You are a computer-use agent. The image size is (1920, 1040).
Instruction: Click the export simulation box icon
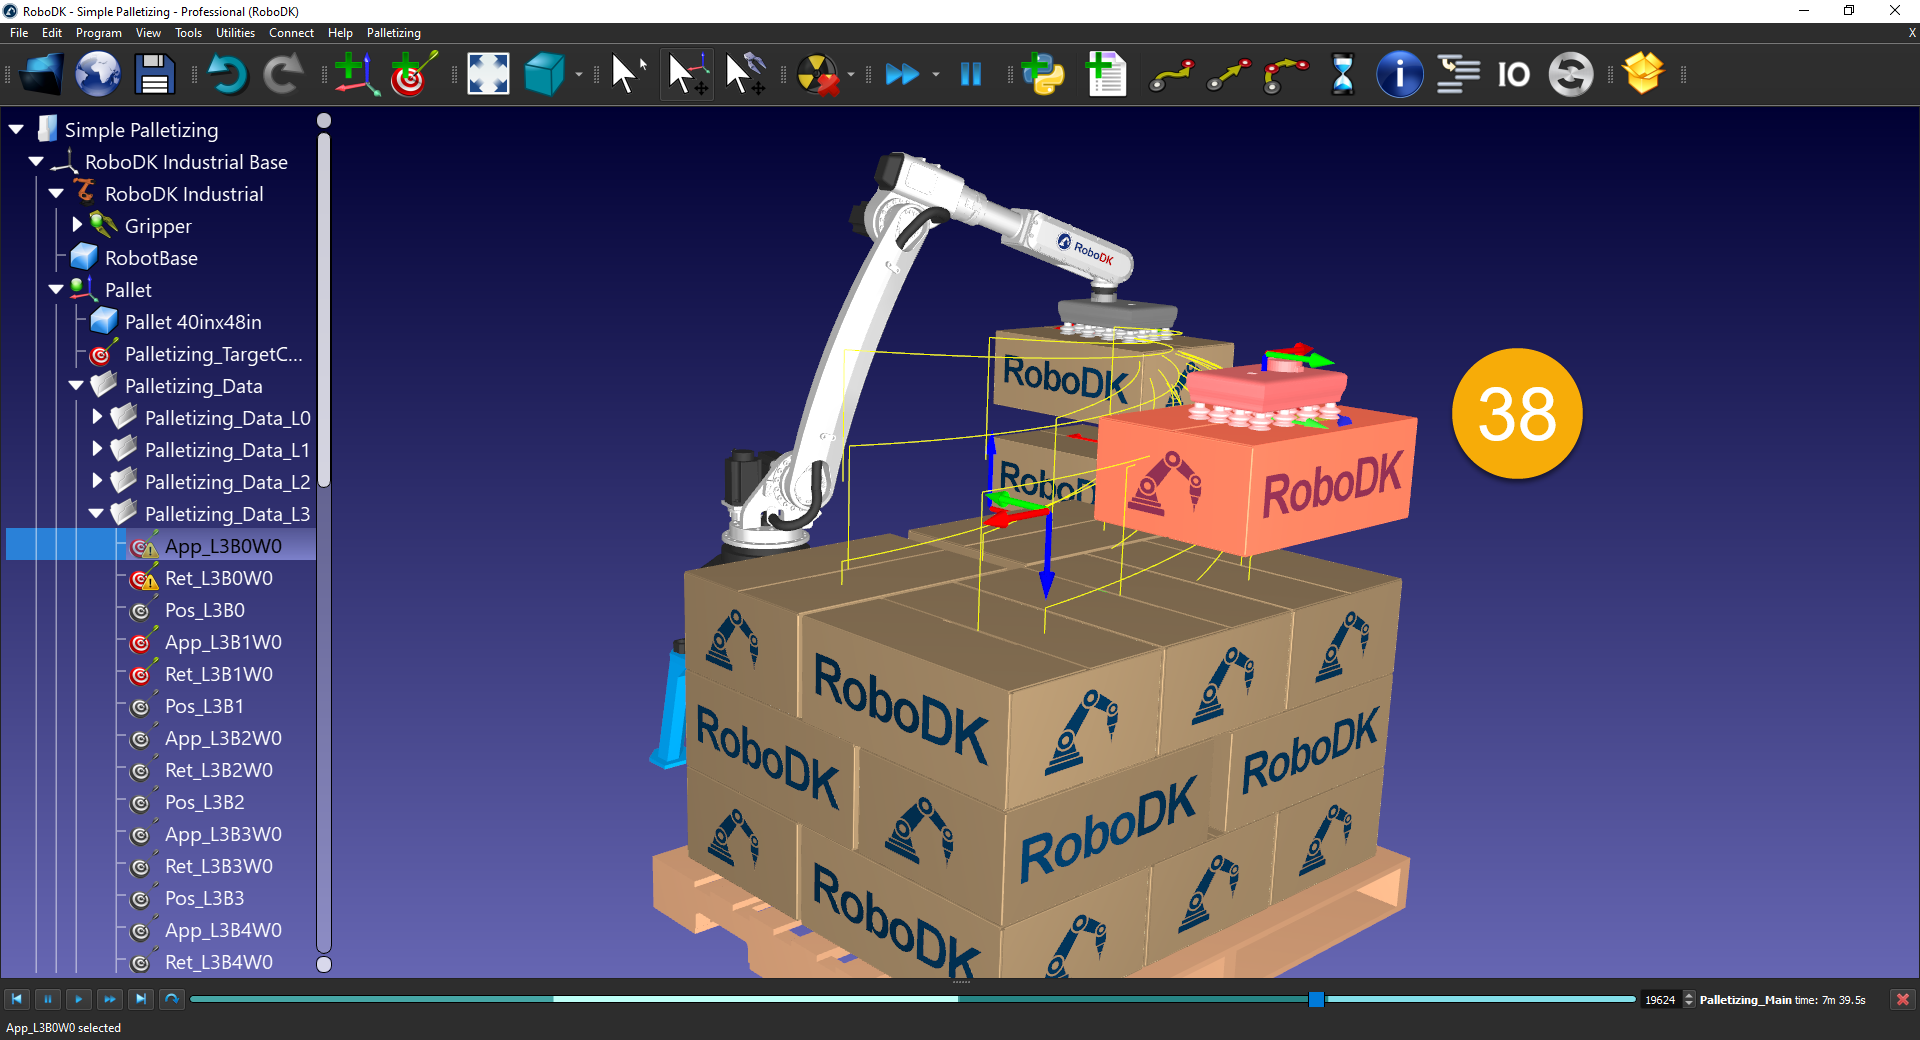click(1645, 74)
